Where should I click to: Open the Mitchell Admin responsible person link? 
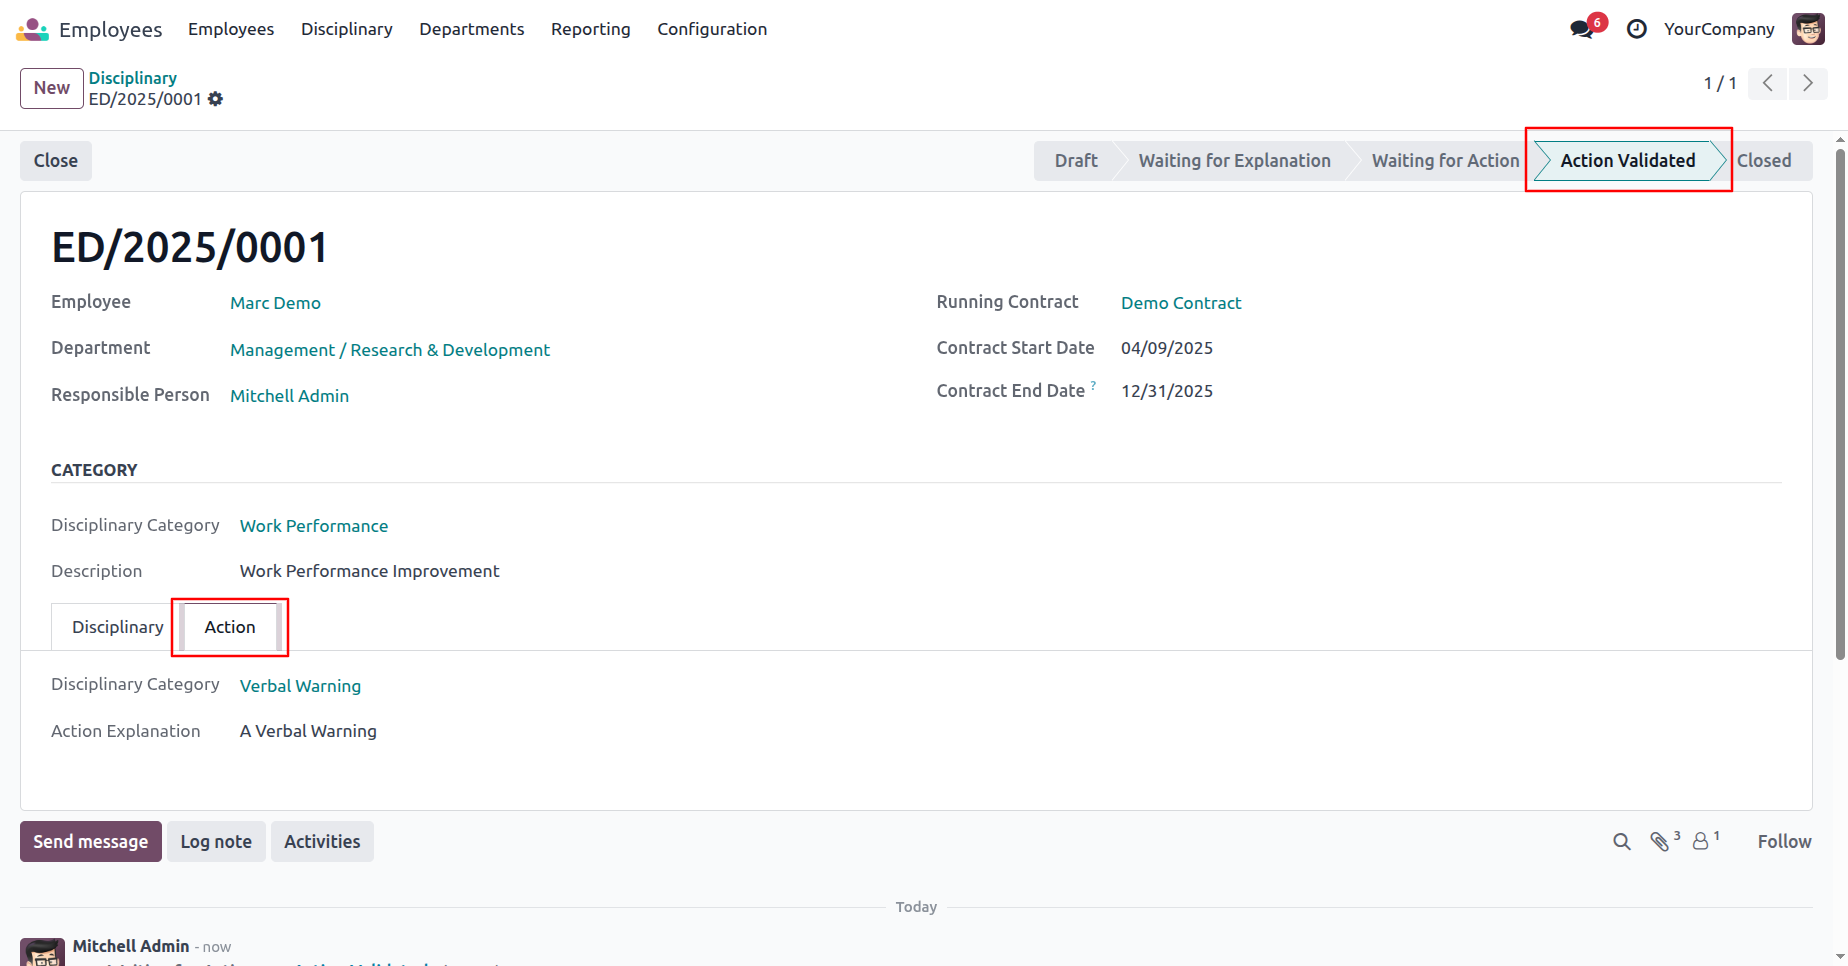[289, 396]
